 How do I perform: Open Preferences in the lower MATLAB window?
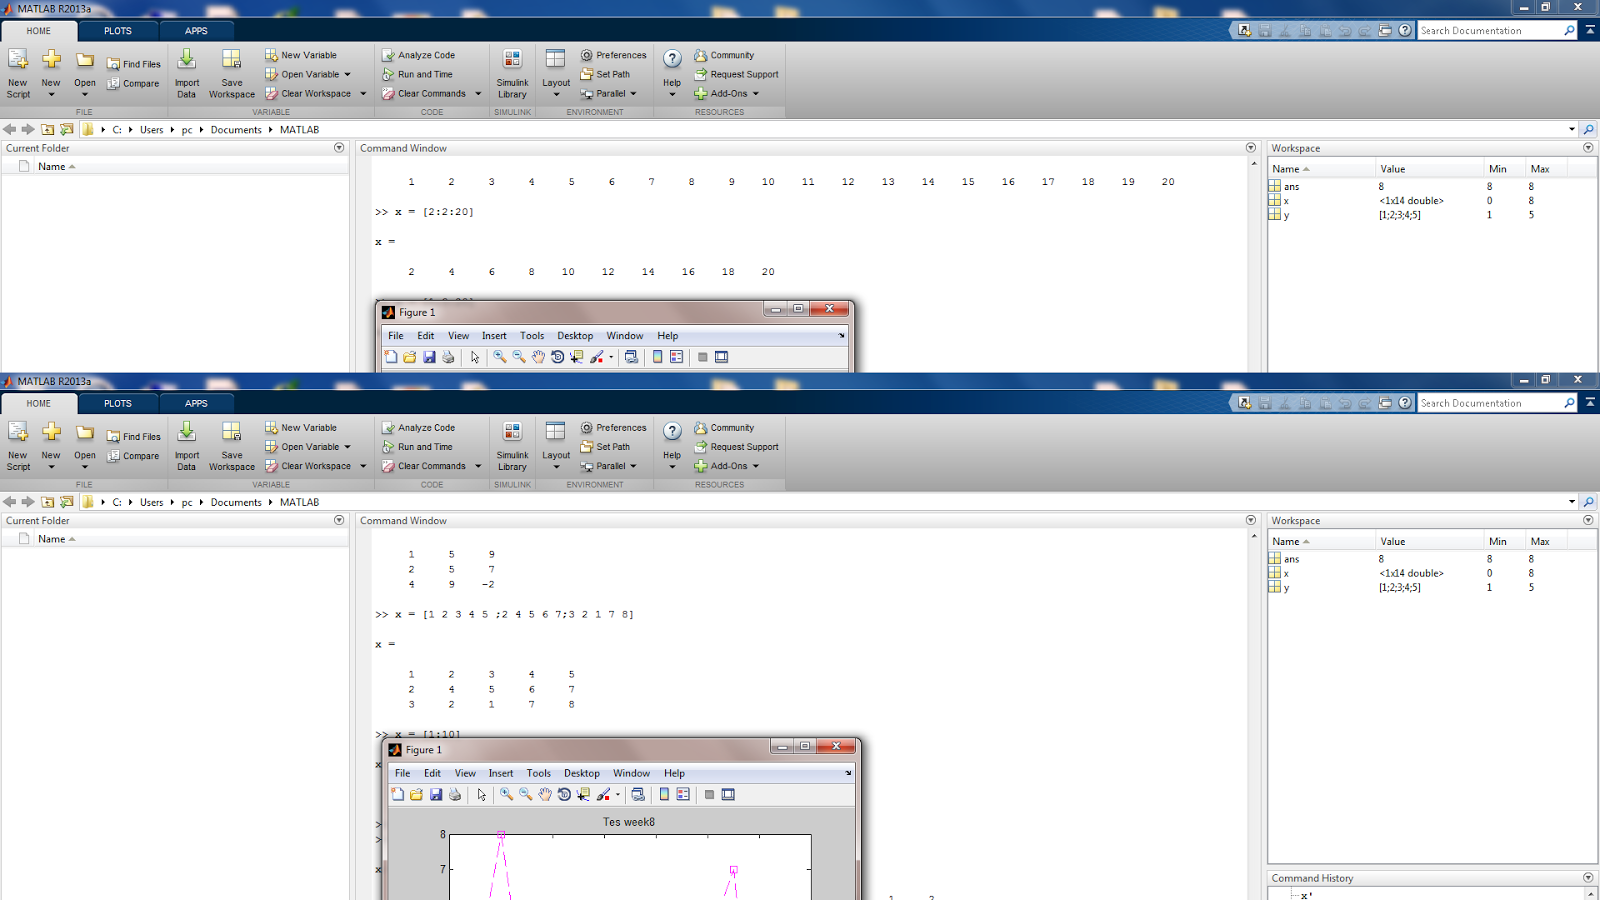(613, 428)
